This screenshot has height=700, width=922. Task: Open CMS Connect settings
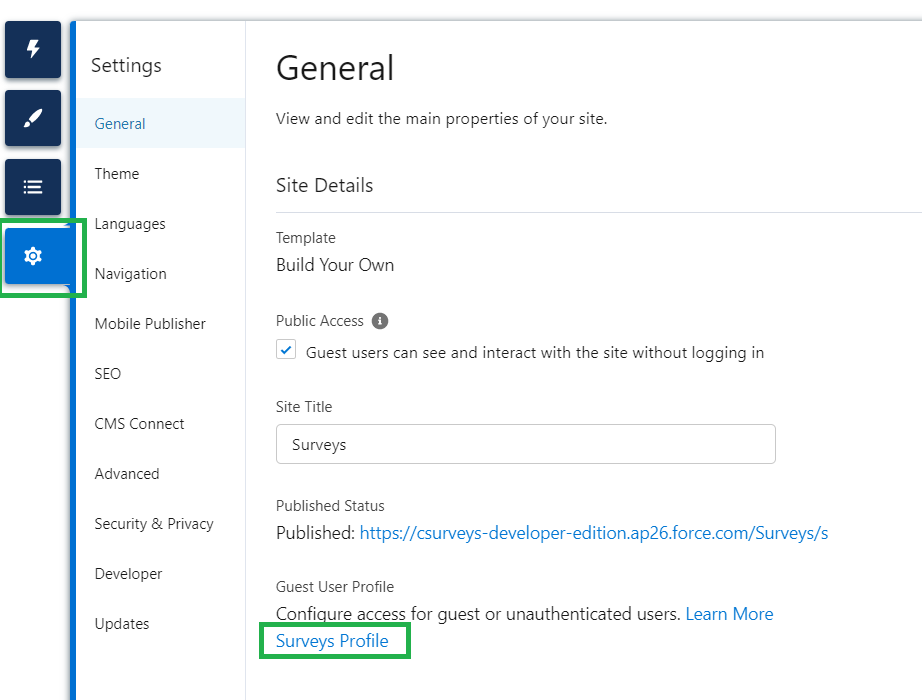(139, 423)
